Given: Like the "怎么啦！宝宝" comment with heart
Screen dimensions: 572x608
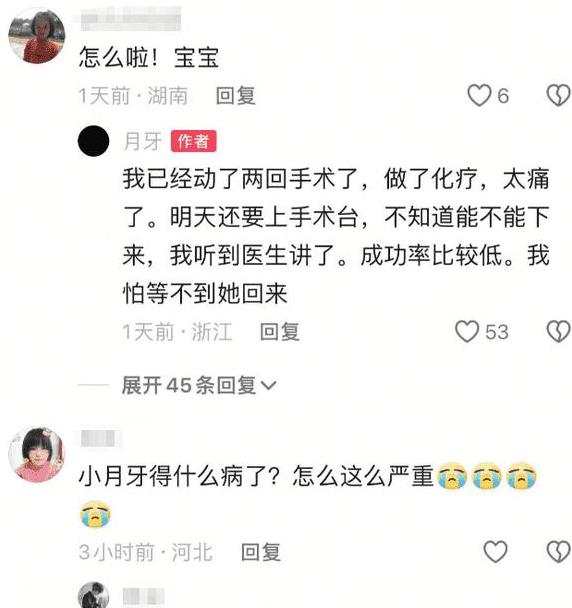Looking at the screenshot, I should (479, 95).
